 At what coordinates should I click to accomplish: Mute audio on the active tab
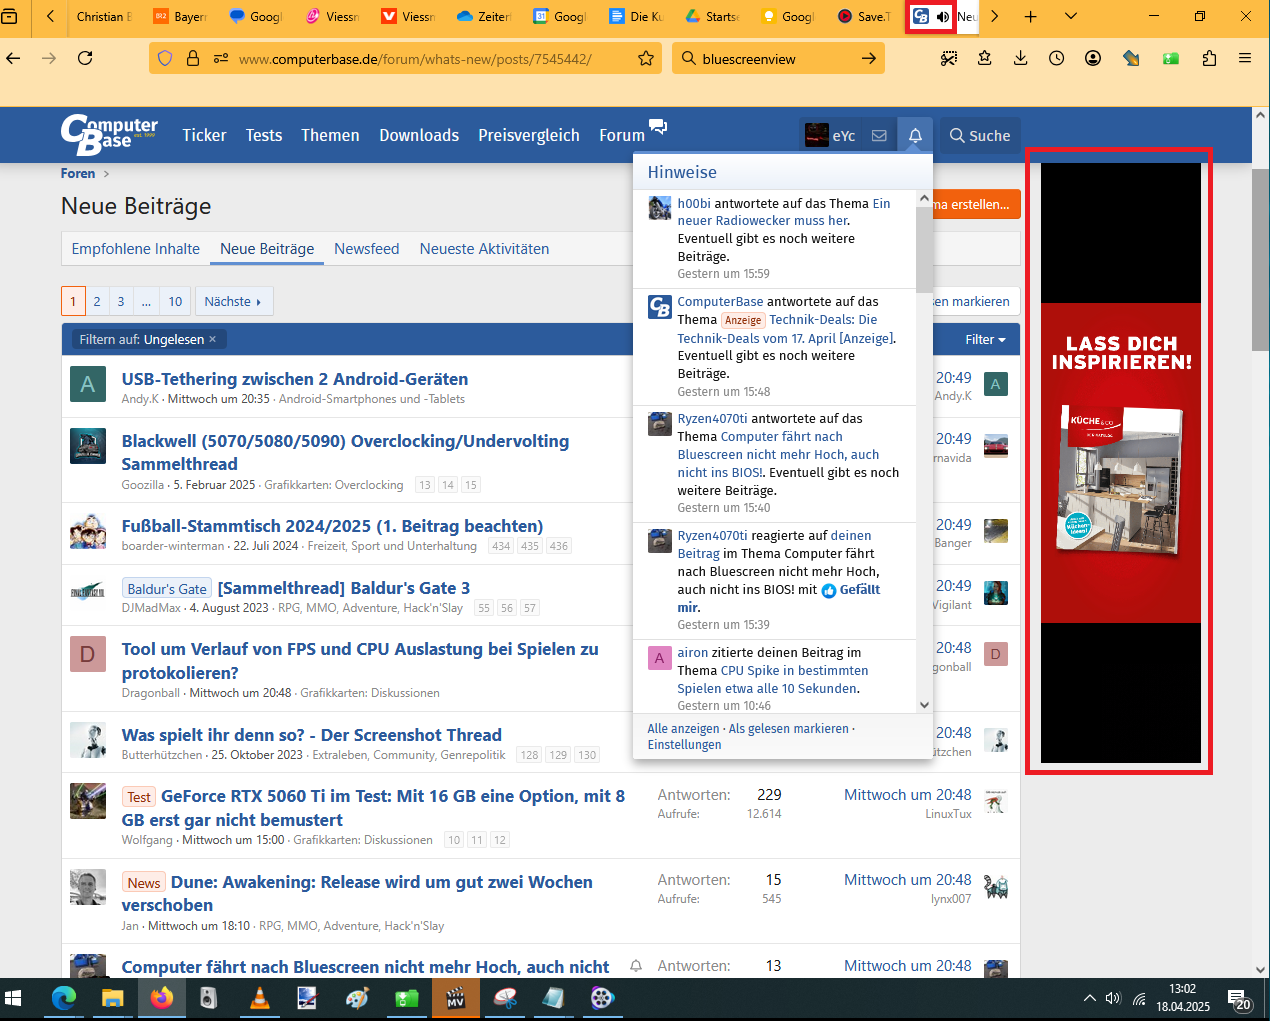pyautogui.click(x=941, y=17)
